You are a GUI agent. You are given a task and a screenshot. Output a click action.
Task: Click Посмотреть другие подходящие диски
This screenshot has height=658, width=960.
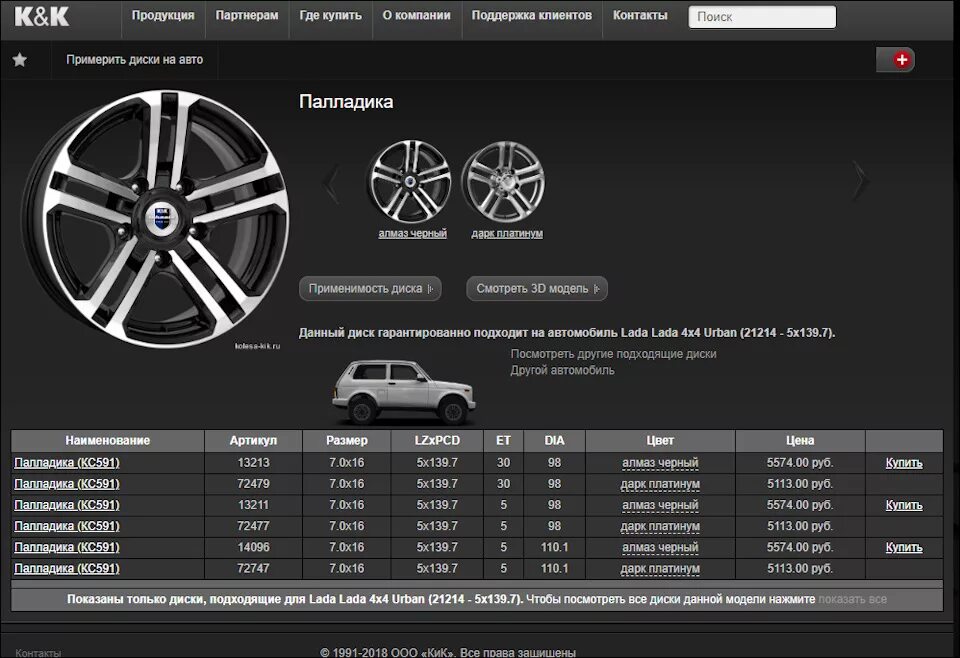(613, 354)
